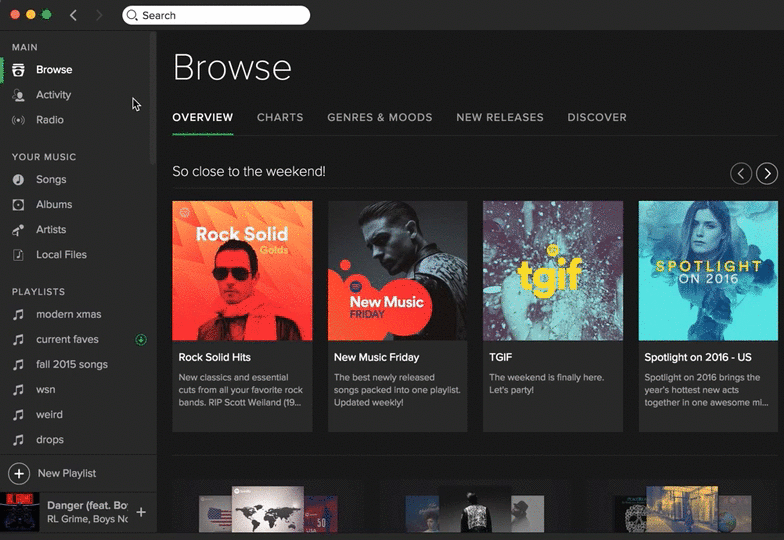
Task: Switch to Genres & Moods tab
Action: coord(379,117)
